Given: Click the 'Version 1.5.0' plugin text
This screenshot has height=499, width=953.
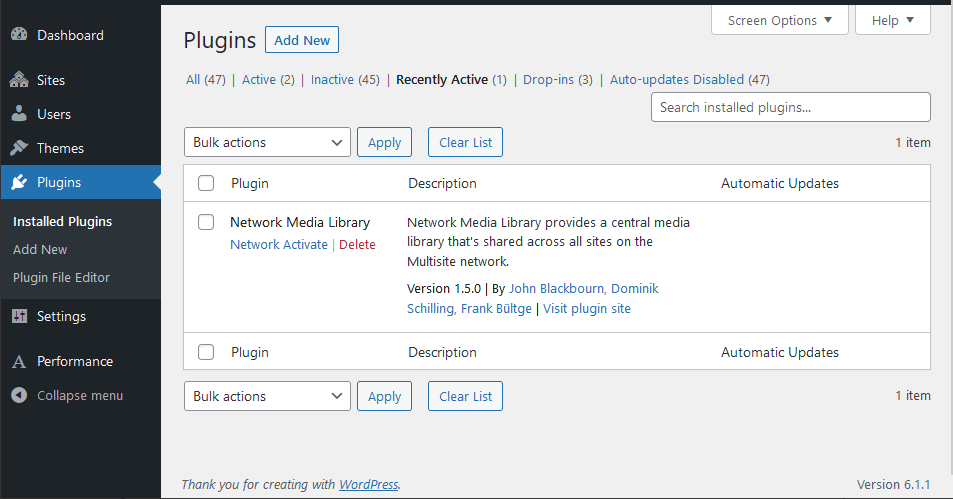Looking at the screenshot, I should (444, 289).
